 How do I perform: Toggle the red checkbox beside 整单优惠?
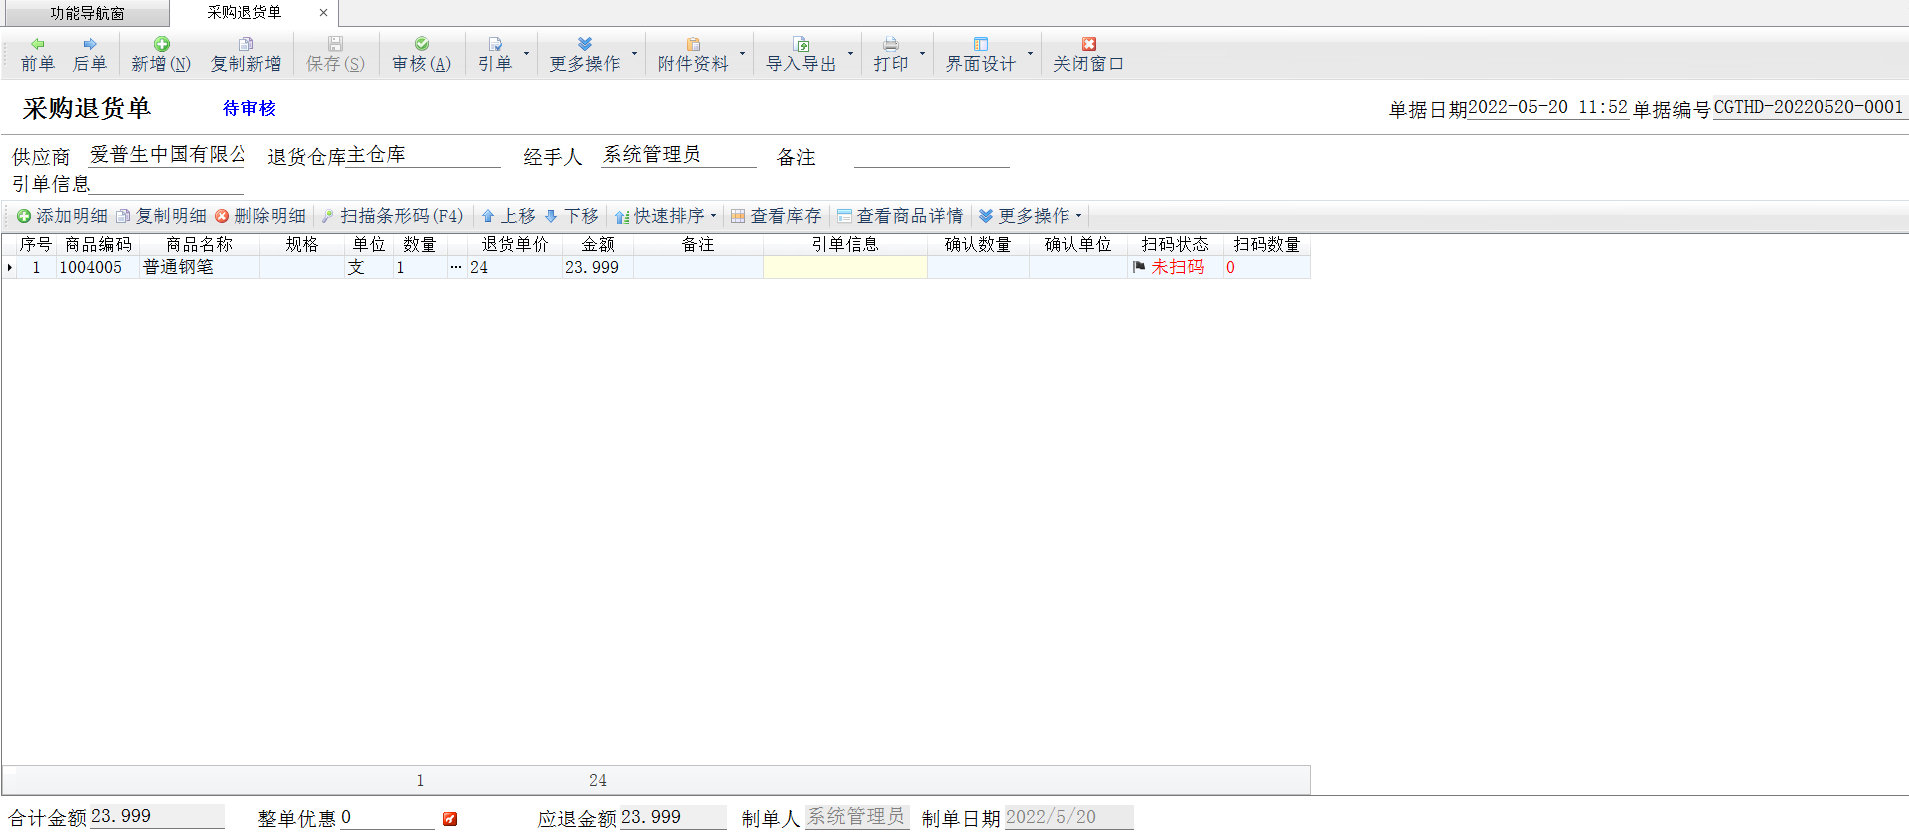(450, 819)
